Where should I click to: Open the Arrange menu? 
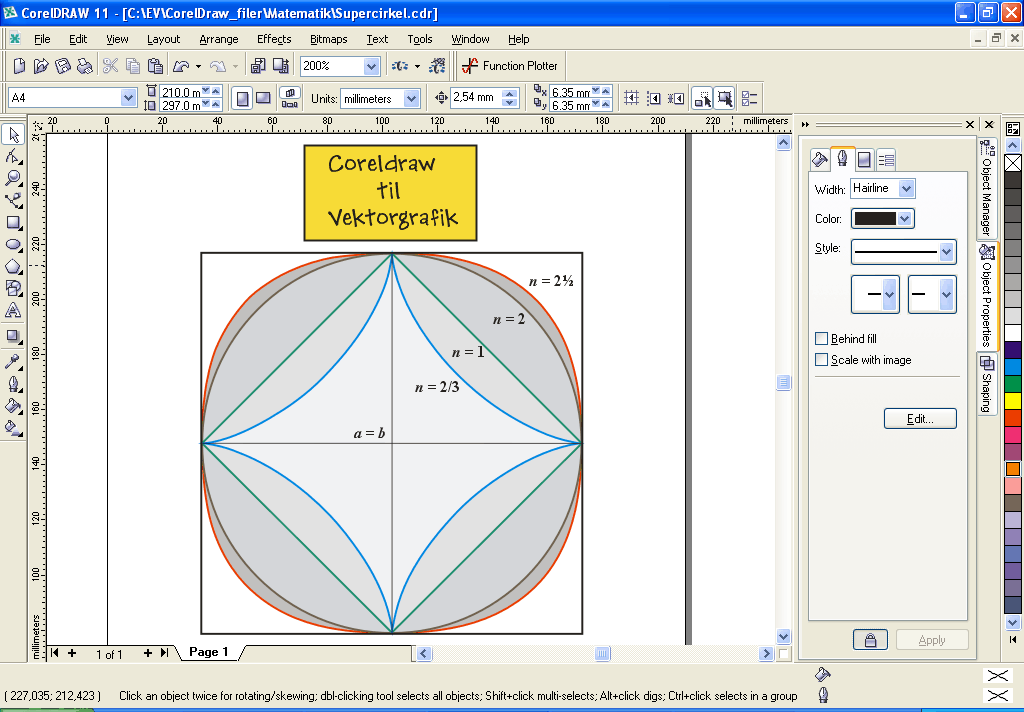(219, 39)
